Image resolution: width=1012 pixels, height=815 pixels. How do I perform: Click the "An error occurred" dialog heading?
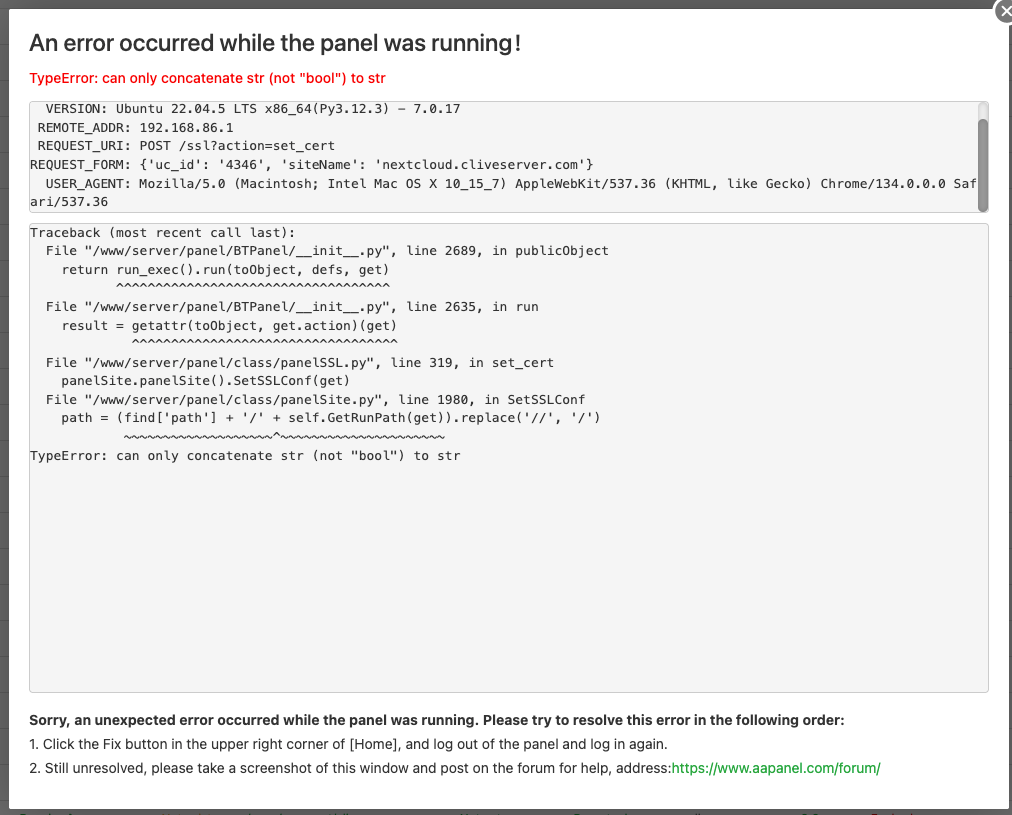[275, 43]
